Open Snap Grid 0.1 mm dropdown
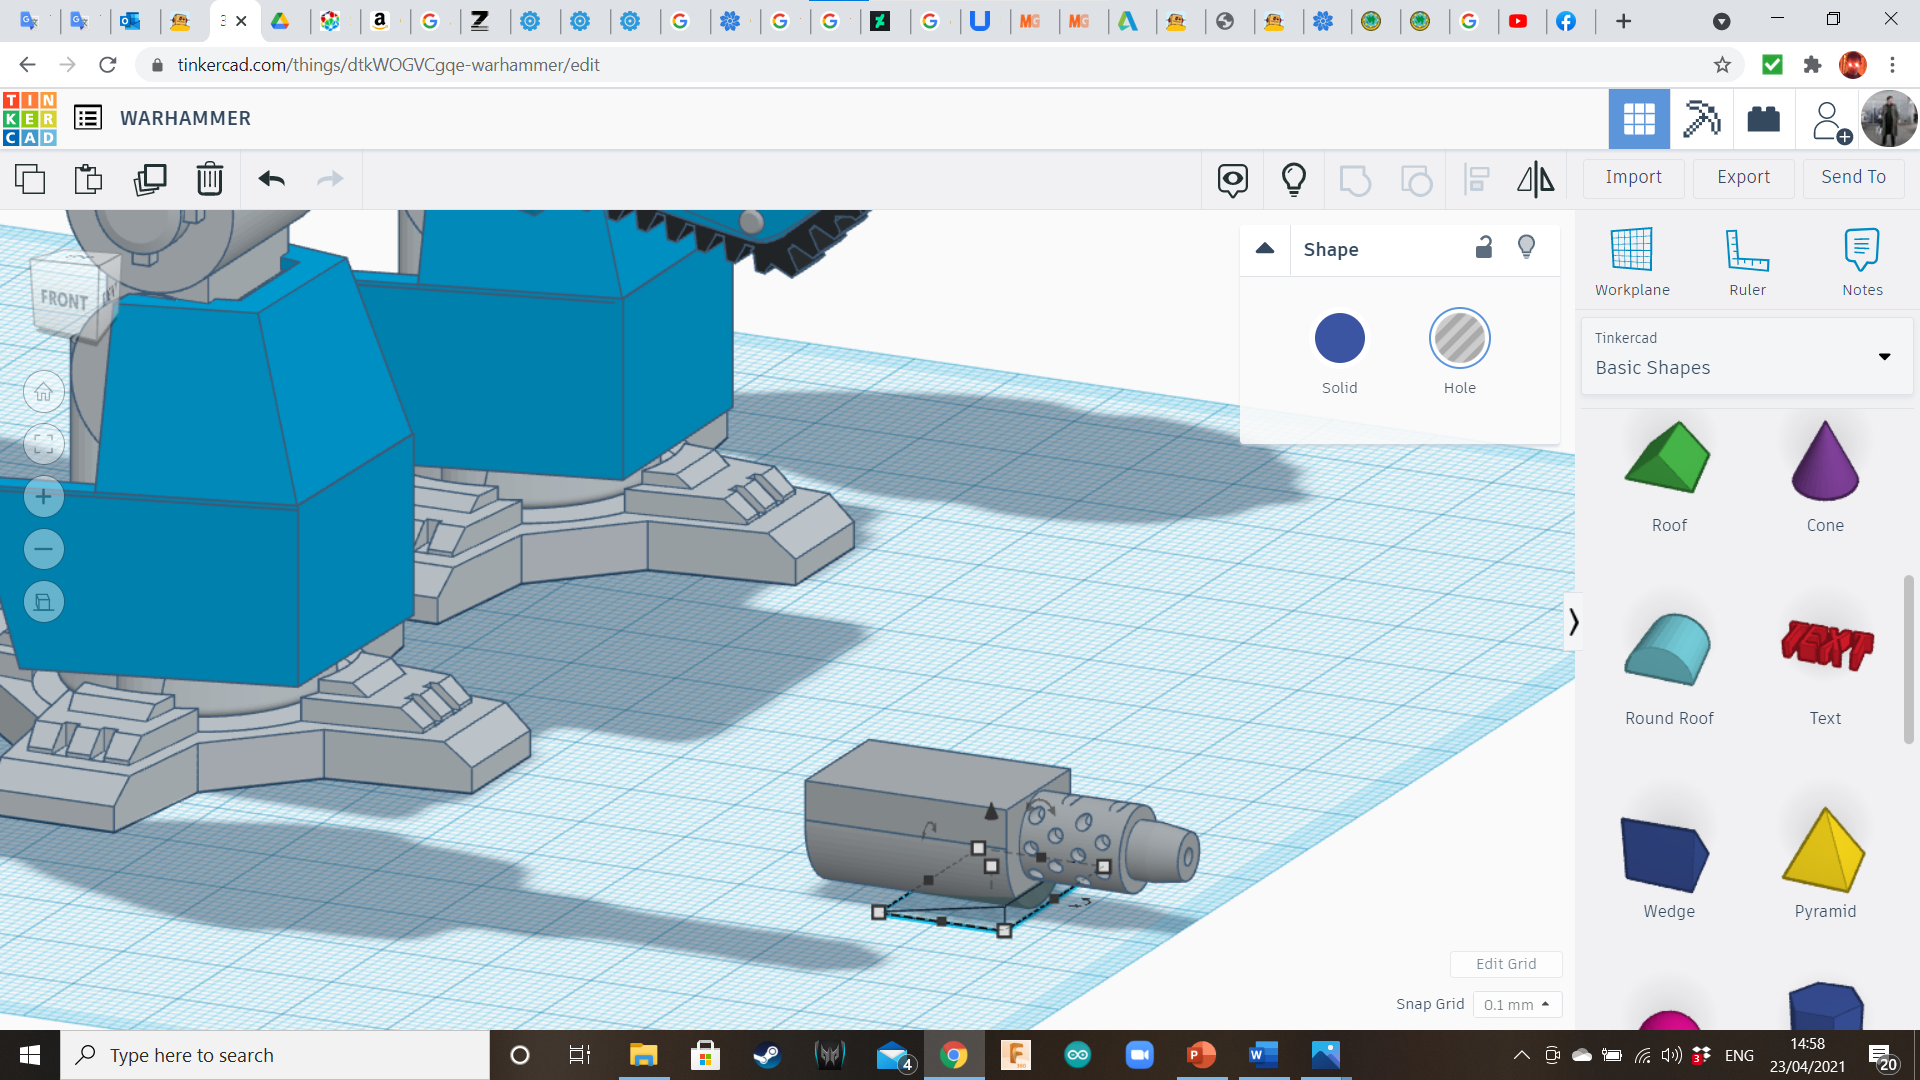The image size is (1920, 1080). tap(1516, 1004)
